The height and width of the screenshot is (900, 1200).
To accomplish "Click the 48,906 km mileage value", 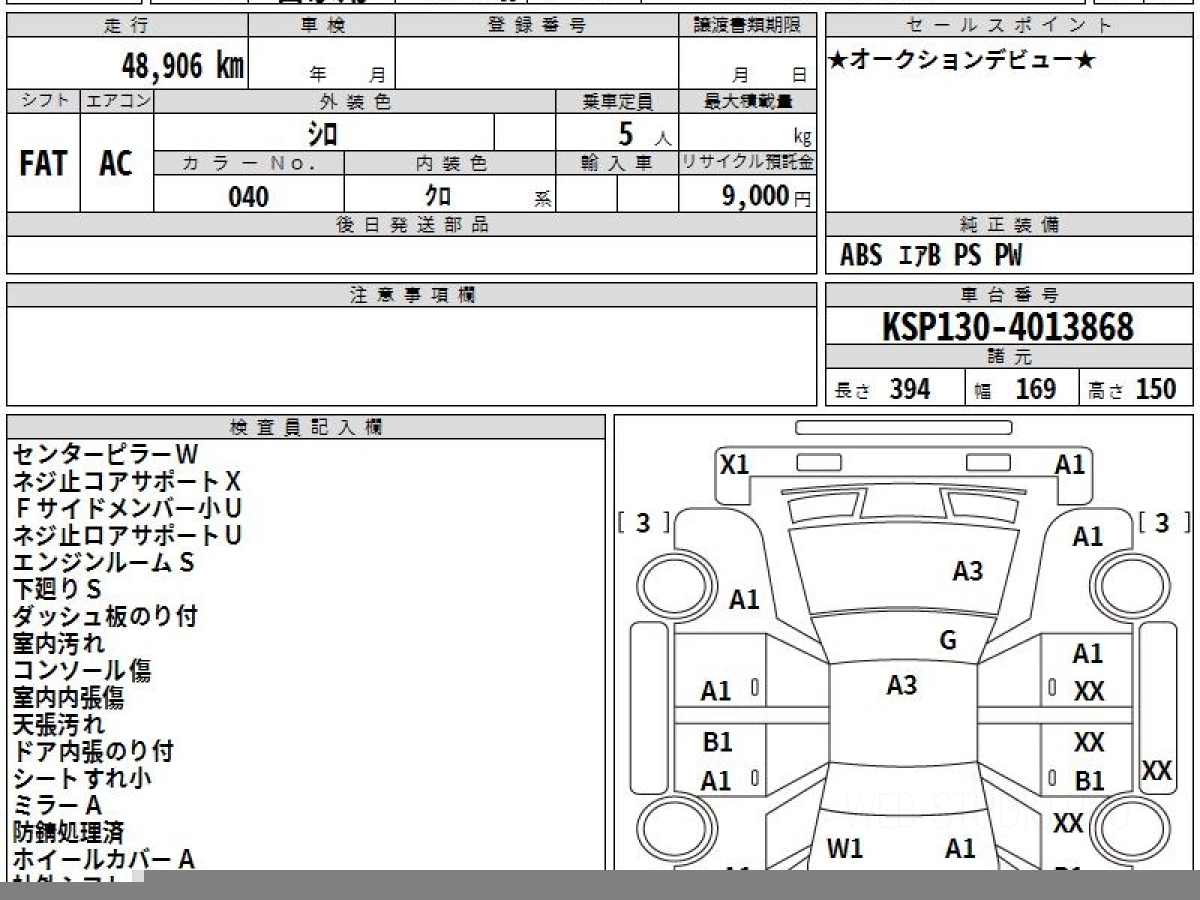I will [183, 67].
